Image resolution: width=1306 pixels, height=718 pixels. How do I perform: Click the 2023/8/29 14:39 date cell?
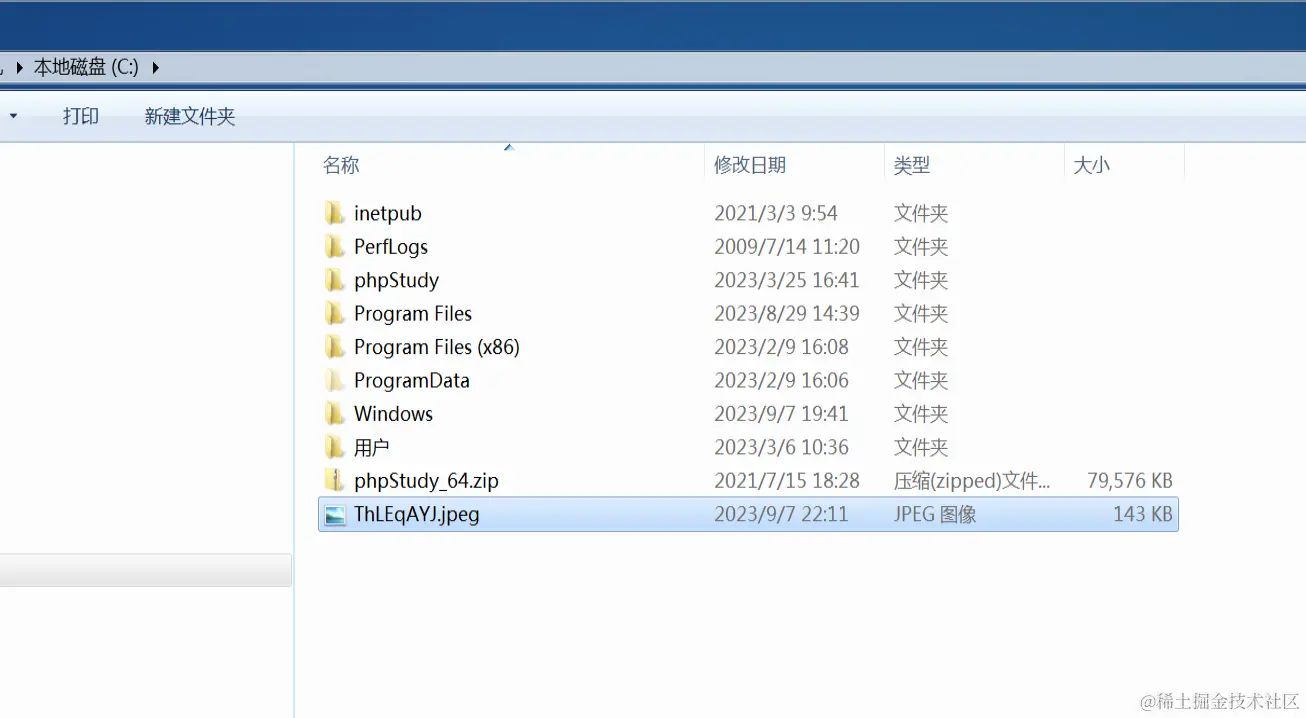(x=787, y=314)
